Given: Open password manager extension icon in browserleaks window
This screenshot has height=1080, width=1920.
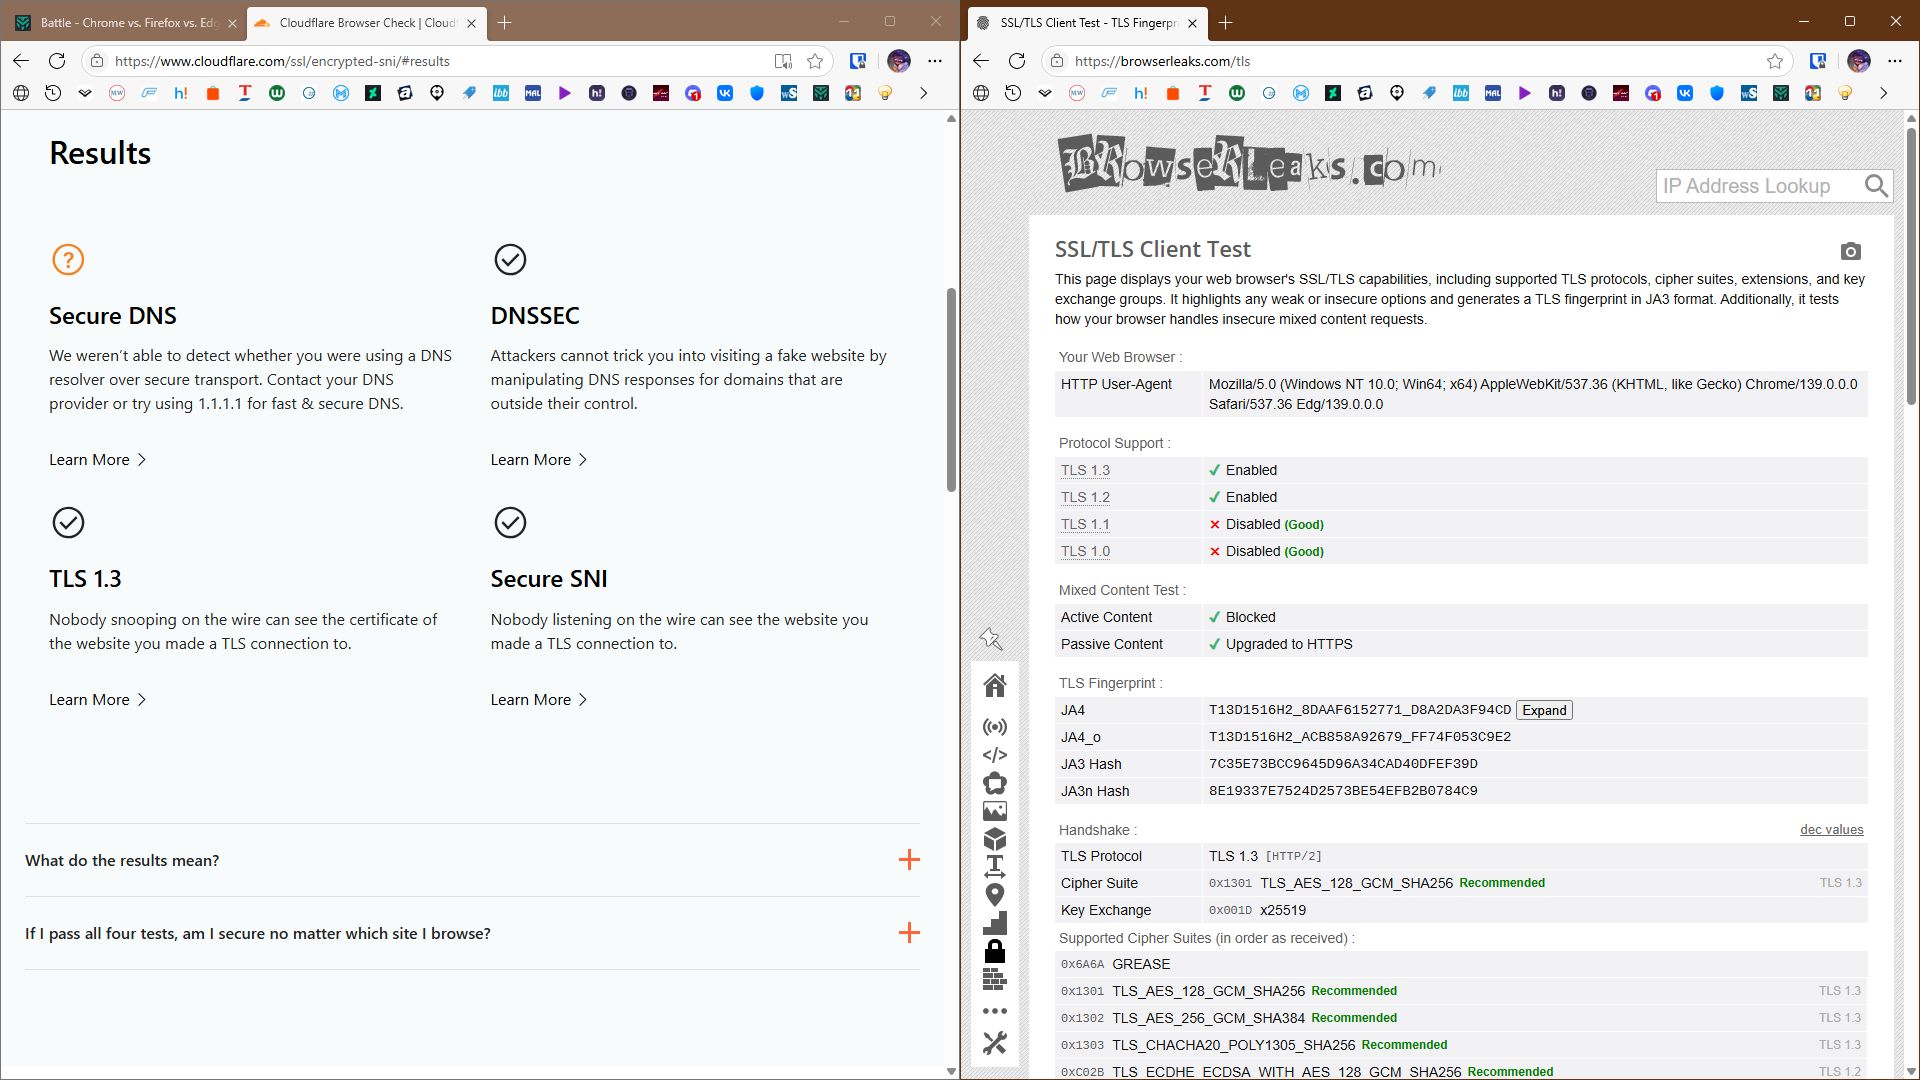Looking at the screenshot, I should click(1818, 61).
